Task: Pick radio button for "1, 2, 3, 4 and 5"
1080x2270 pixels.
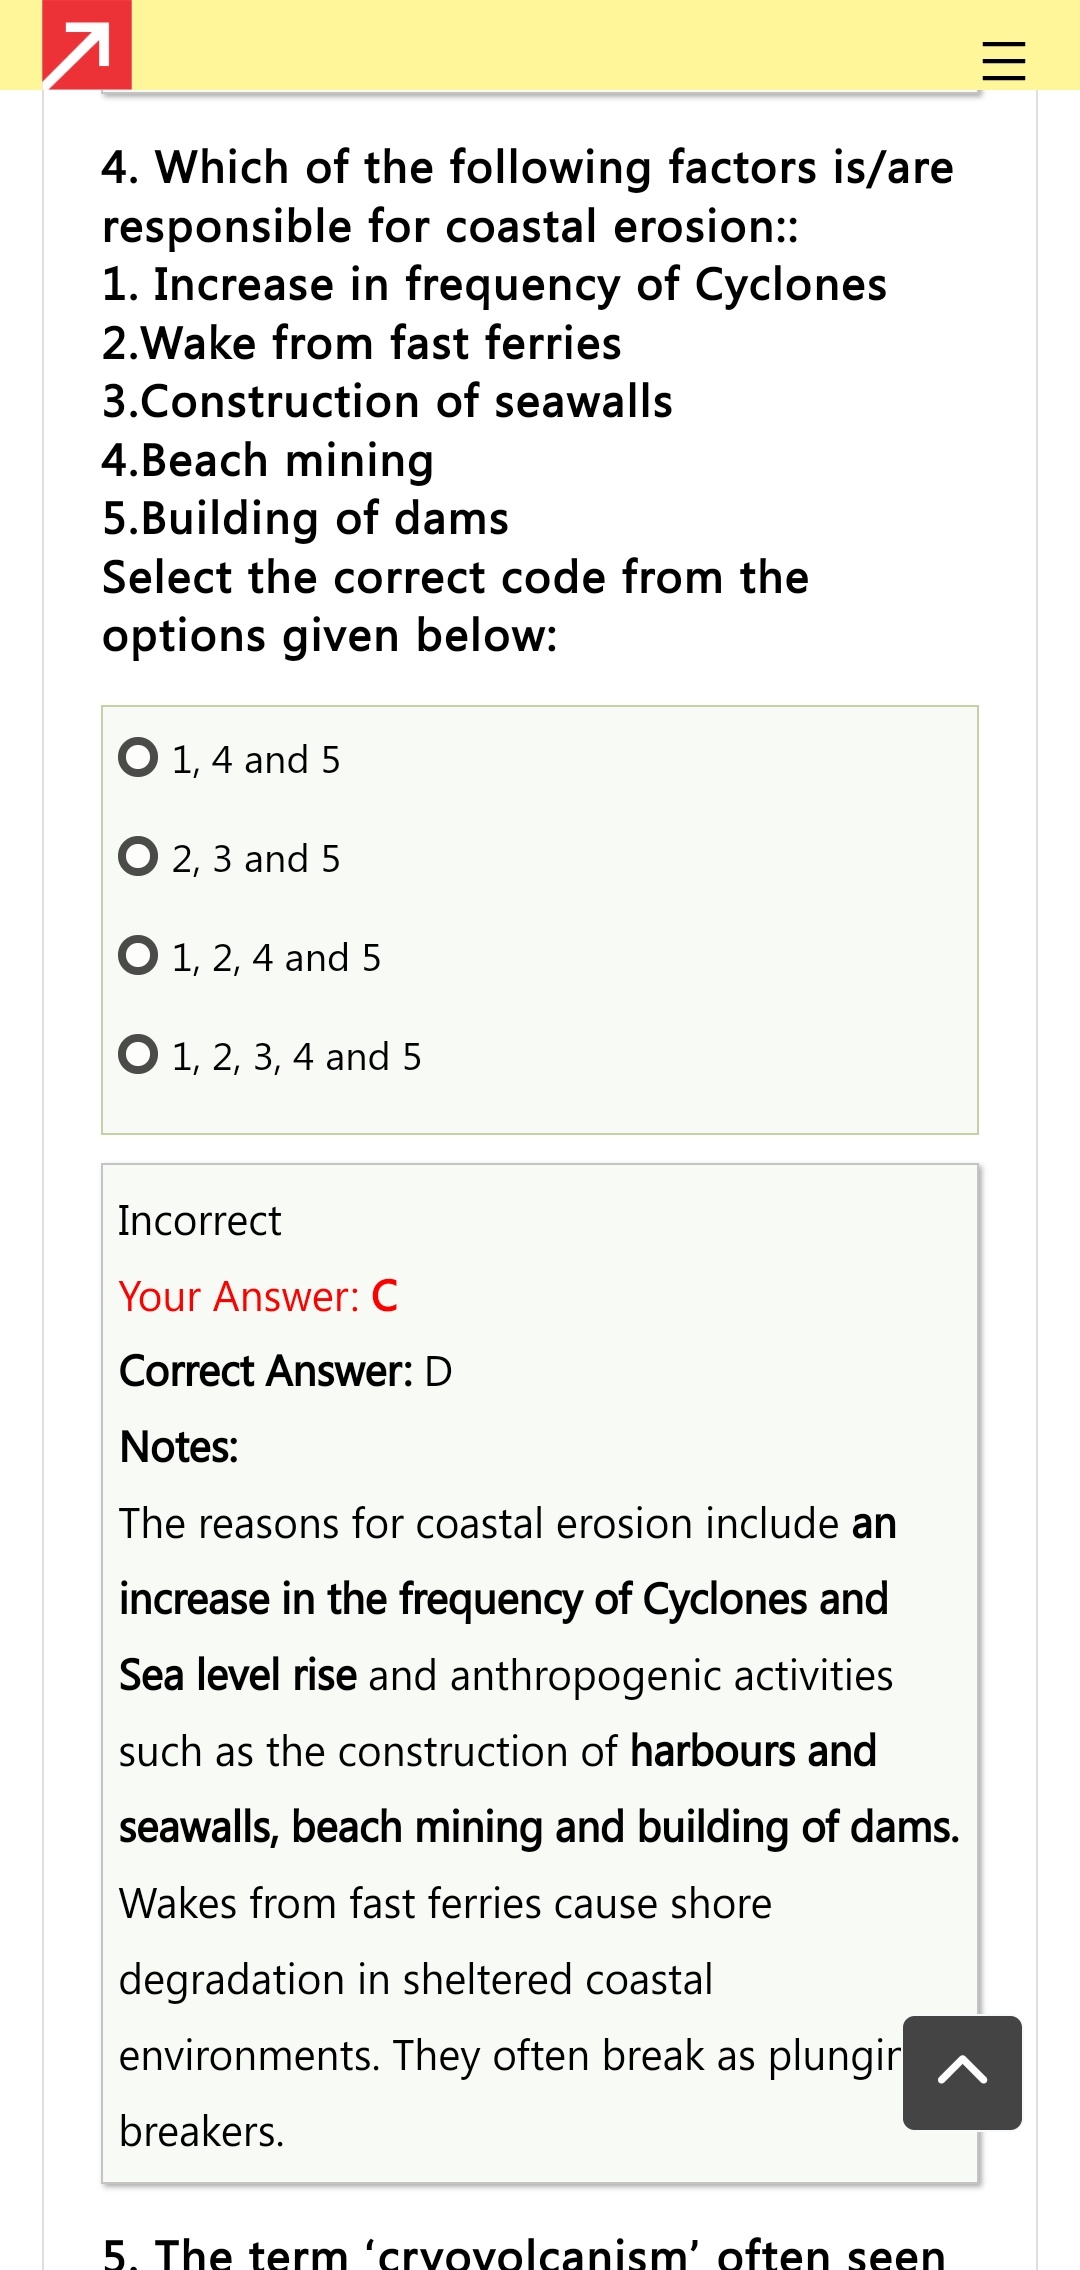Action: (138, 1055)
